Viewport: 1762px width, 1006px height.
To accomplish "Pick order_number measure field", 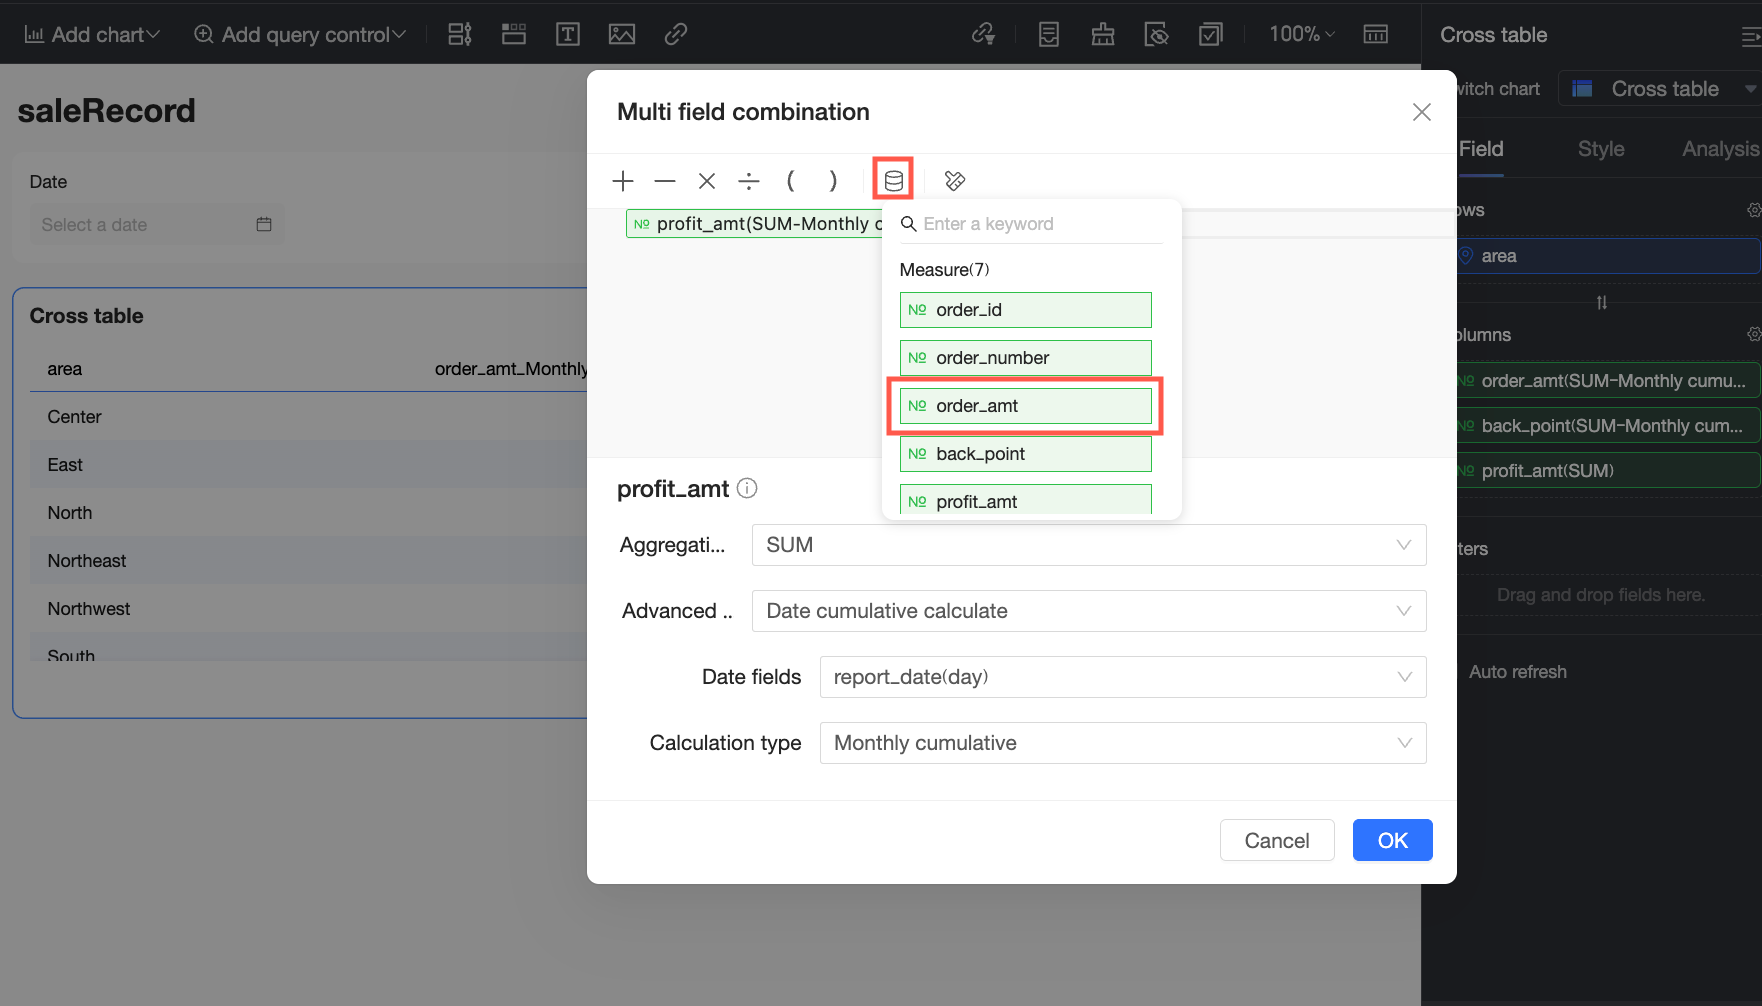I will (x=1025, y=358).
